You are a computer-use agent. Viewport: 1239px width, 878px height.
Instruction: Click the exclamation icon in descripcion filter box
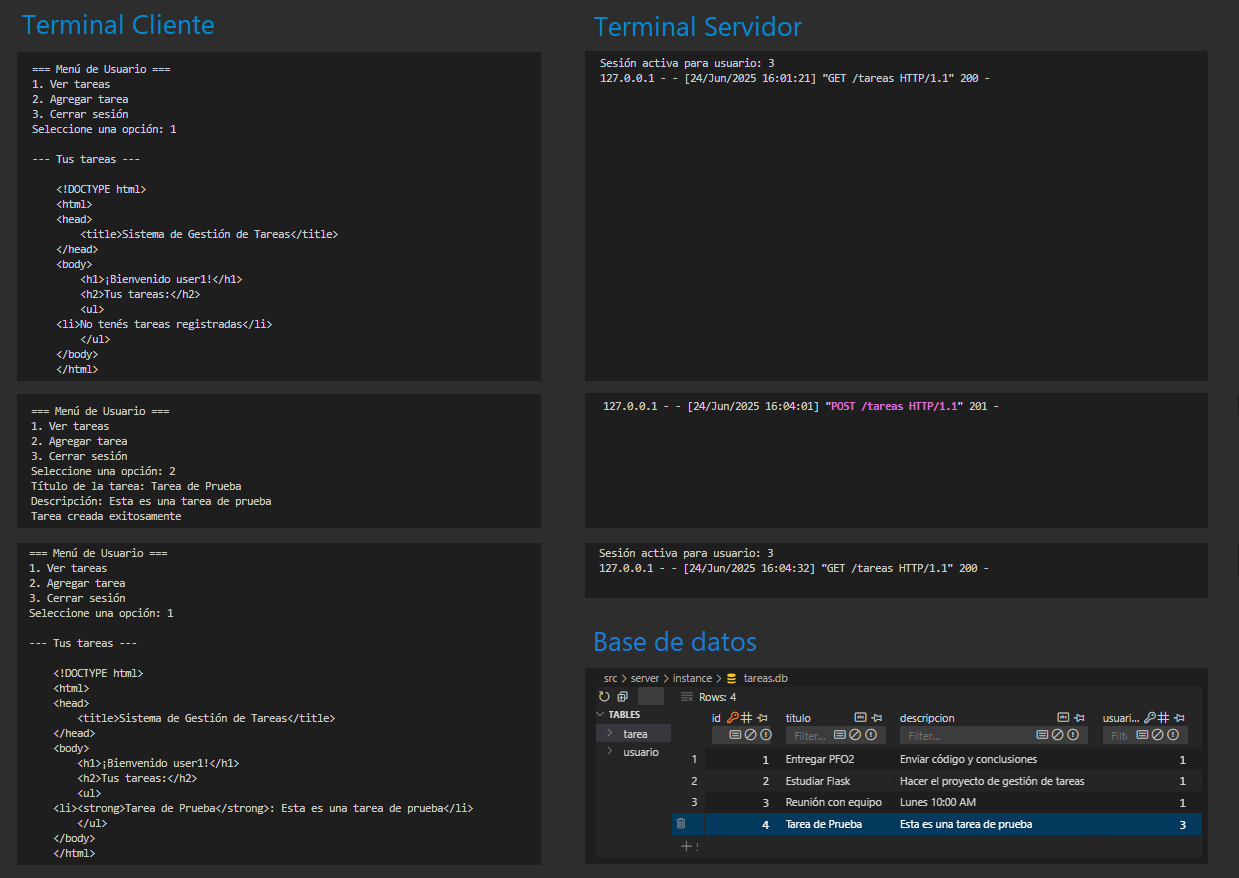tap(1072, 735)
